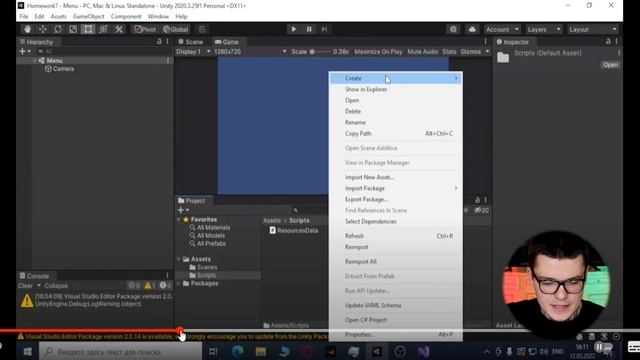Select the Scenes folder
The height and width of the screenshot is (360, 640).
203,267
